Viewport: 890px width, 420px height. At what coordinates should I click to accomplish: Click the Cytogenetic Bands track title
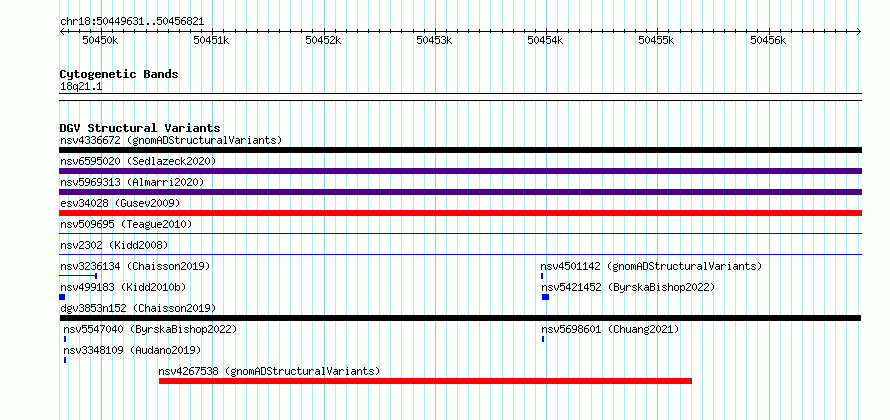pyautogui.click(x=119, y=74)
